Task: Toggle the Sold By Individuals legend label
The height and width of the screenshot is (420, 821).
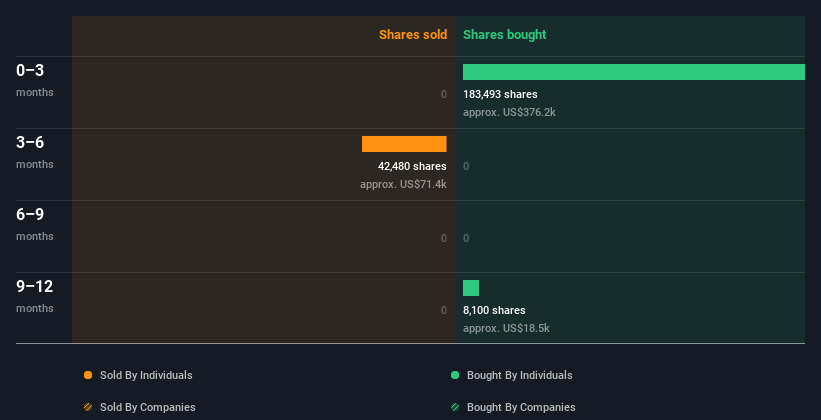Action: coord(146,375)
